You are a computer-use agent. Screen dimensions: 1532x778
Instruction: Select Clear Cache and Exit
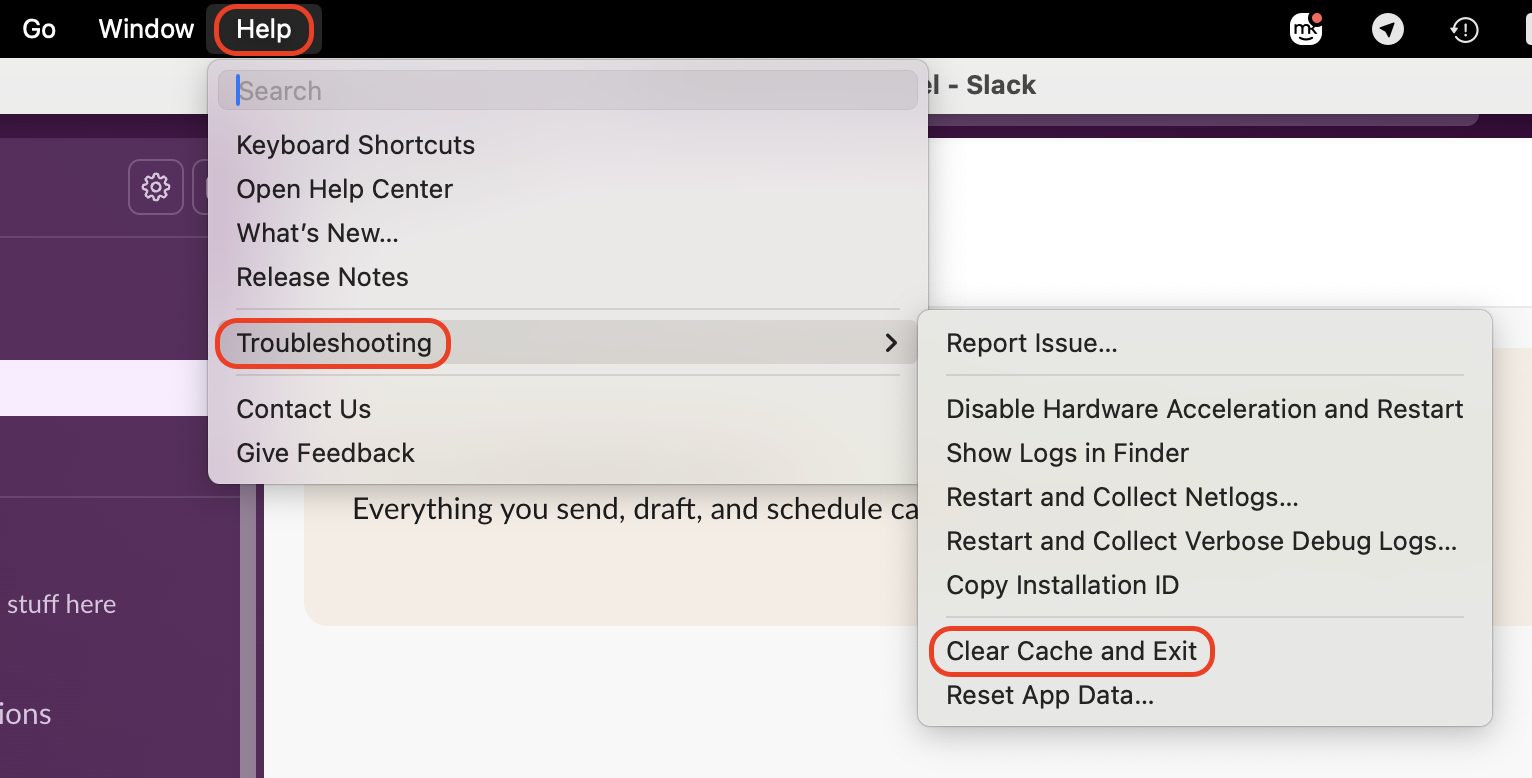tap(1071, 651)
